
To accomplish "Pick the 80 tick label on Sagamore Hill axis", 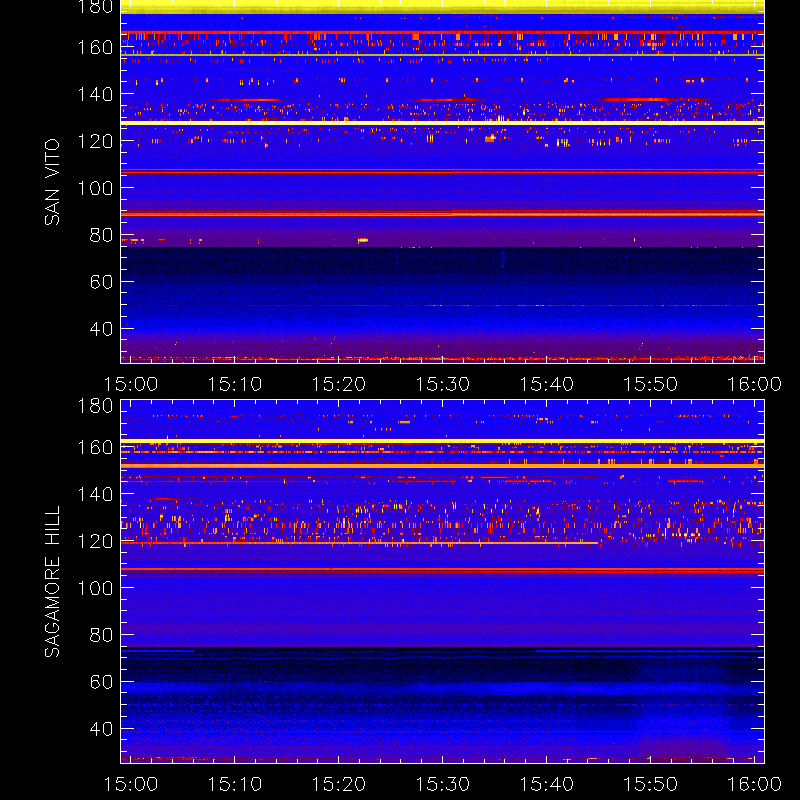I will (102, 635).
